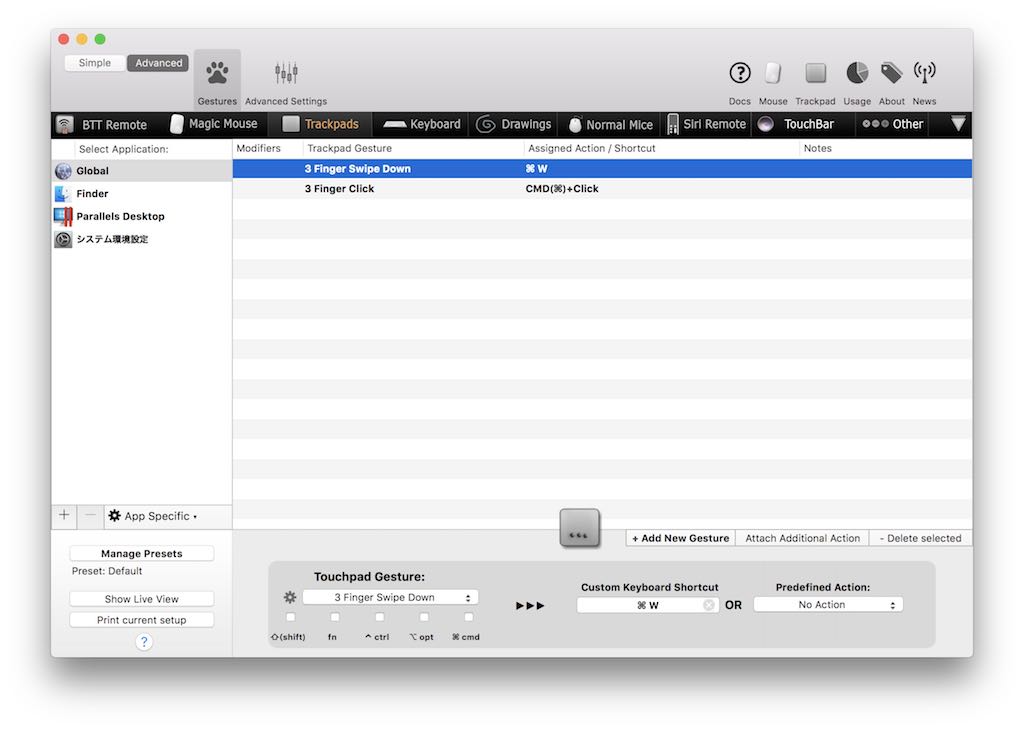Click Attach Additional Action button
The image size is (1024, 730).
click(x=803, y=538)
